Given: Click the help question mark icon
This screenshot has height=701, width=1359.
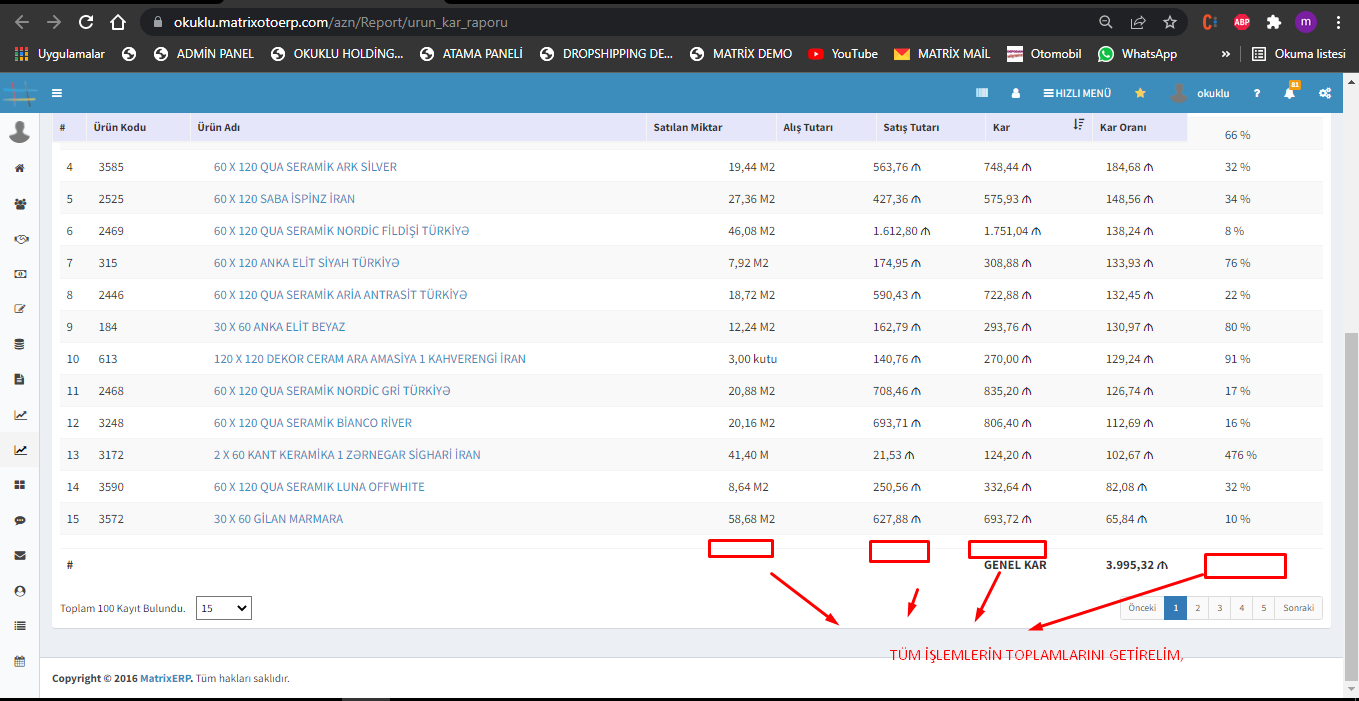Looking at the screenshot, I should pos(1257,93).
